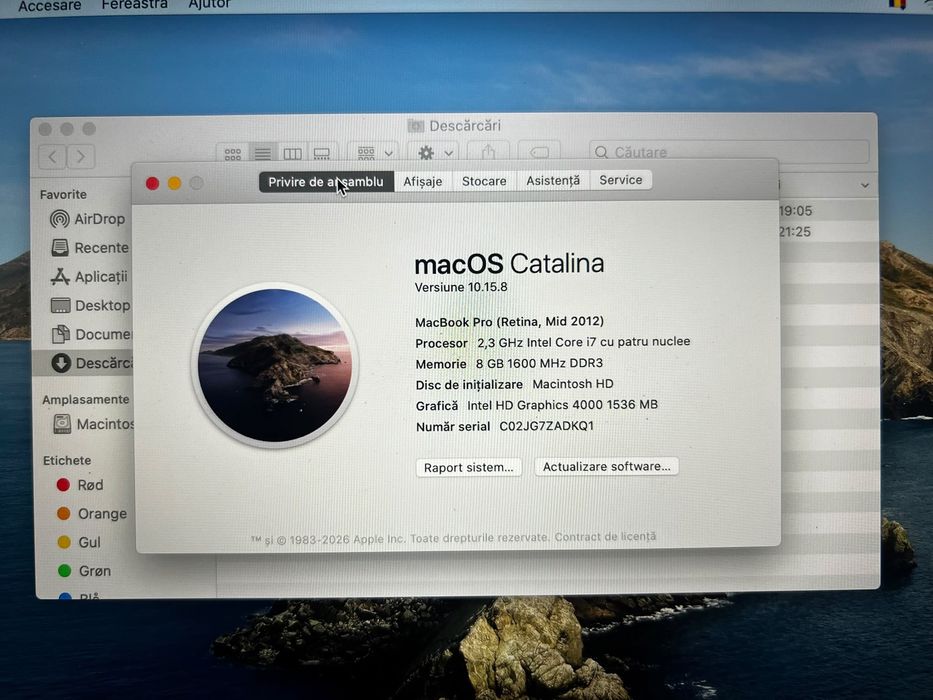Switch to the Stocare tab
Screen dimensions: 933x700
tap(484, 181)
